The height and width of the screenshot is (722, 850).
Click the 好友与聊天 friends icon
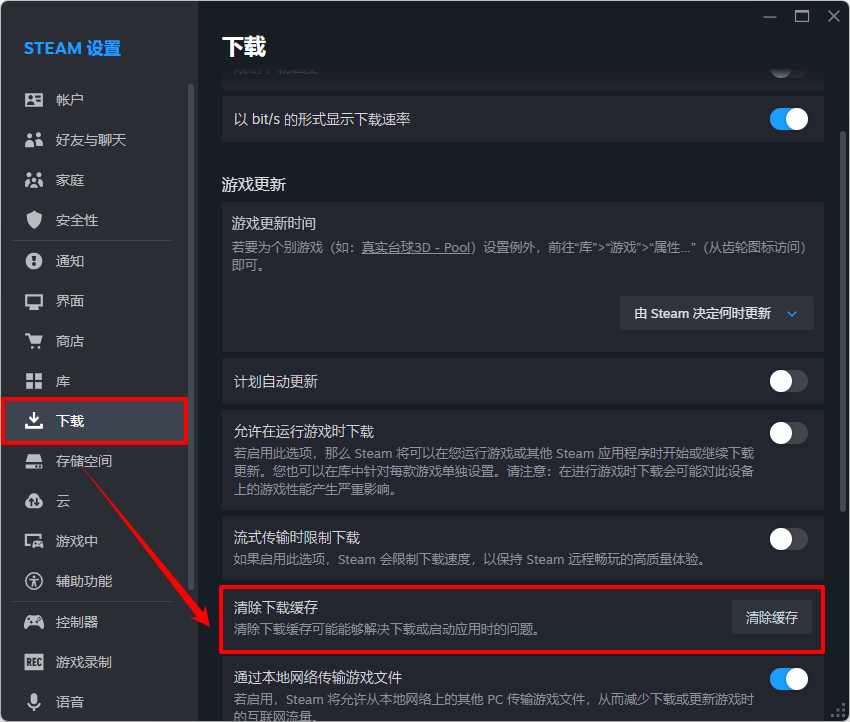[x=34, y=140]
